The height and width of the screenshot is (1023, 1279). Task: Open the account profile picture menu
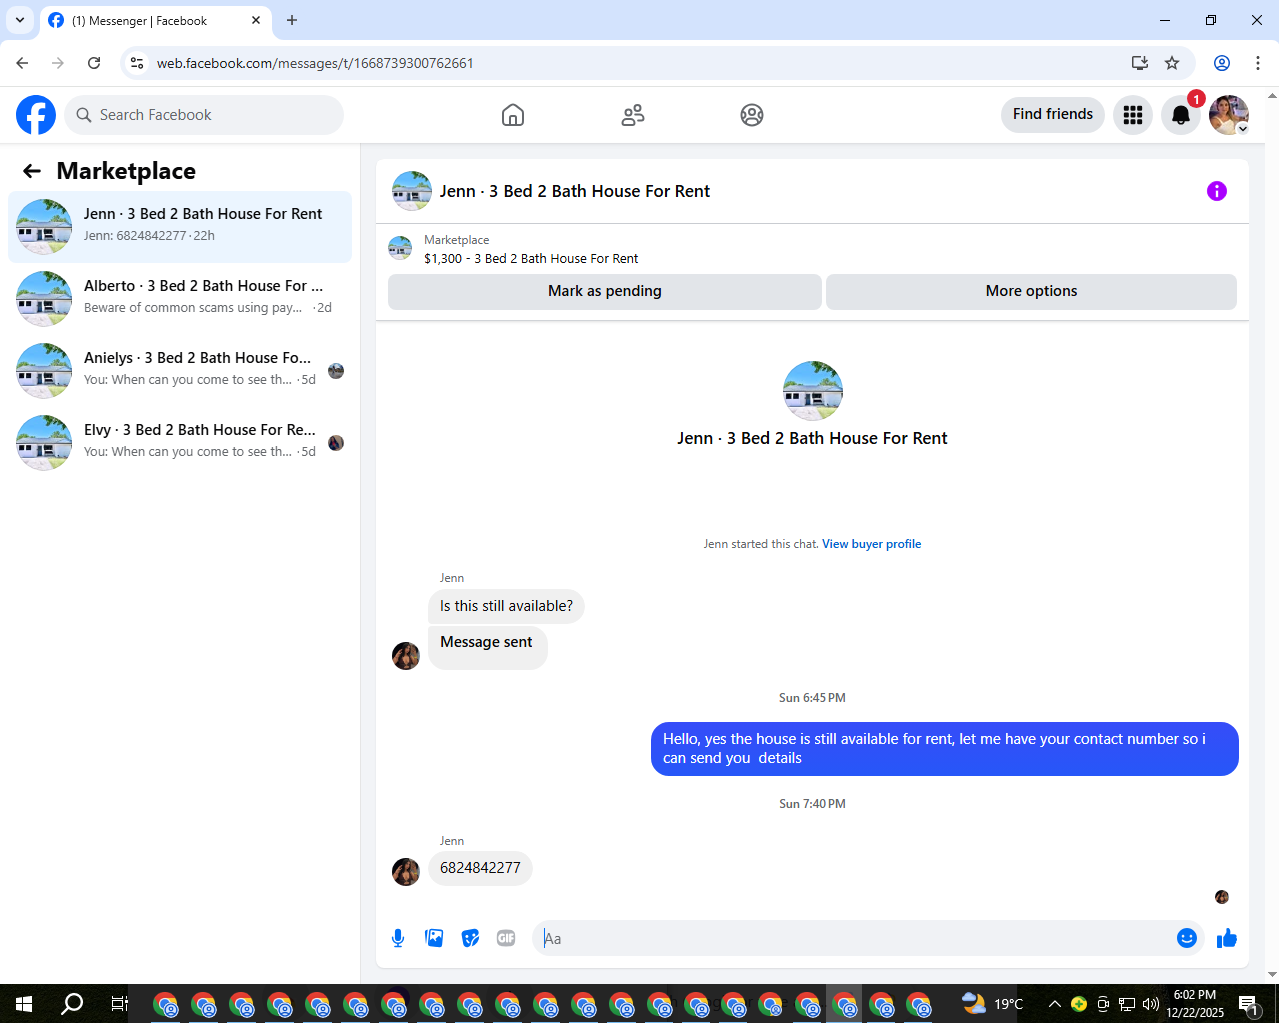pyautogui.click(x=1229, y=115)
